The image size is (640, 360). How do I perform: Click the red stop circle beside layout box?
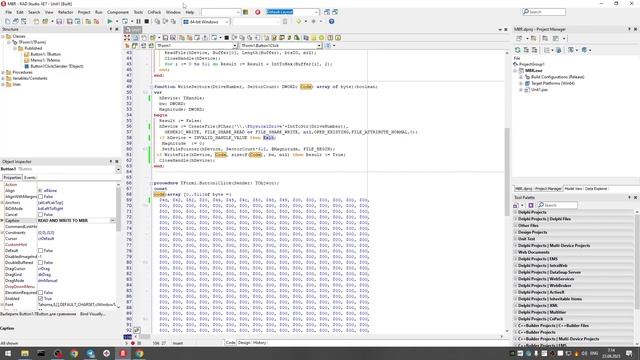[x=258, y=12]
